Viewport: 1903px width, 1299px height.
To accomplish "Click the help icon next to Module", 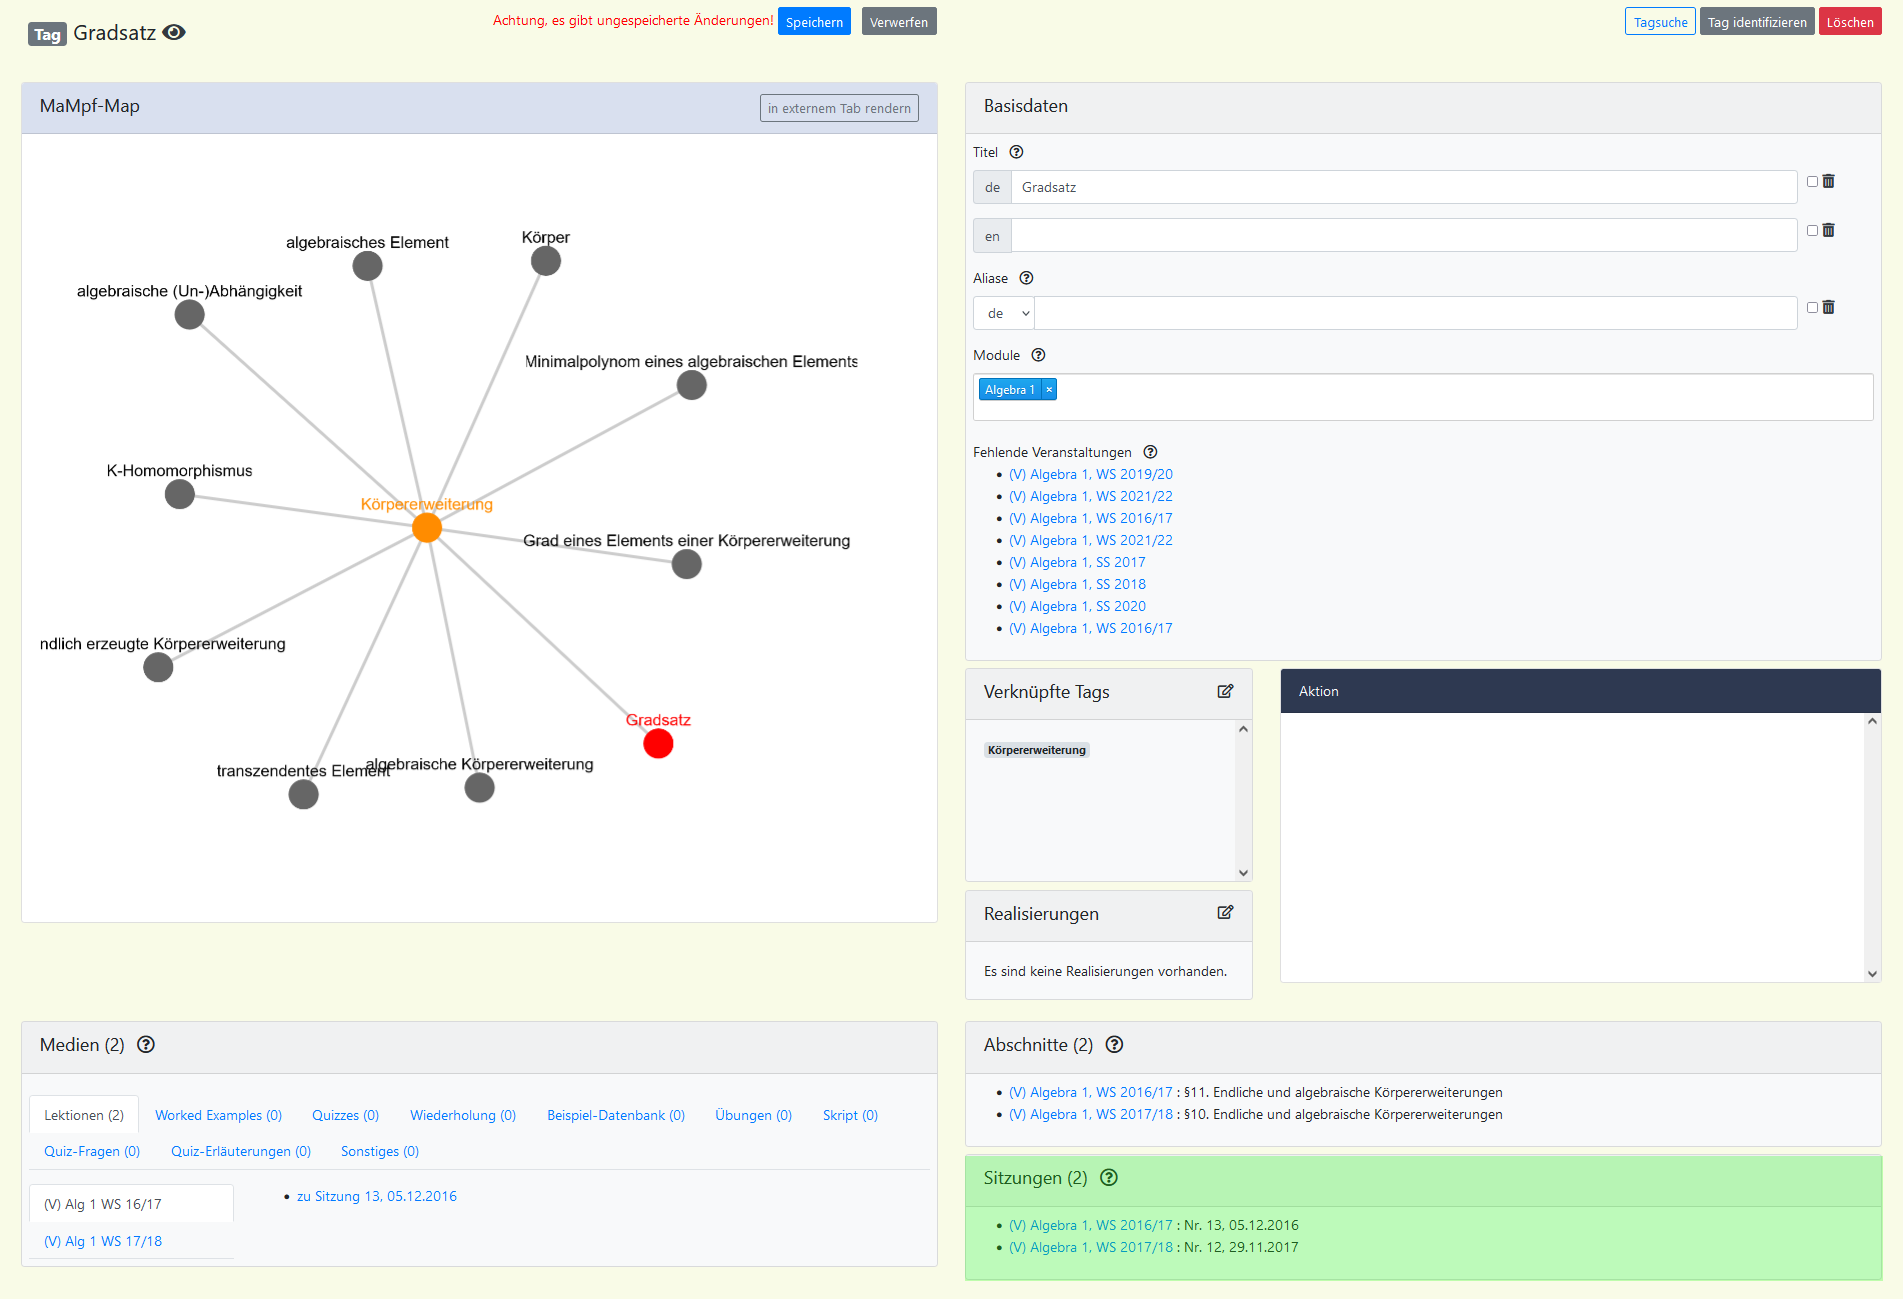I will point(1038,355).
